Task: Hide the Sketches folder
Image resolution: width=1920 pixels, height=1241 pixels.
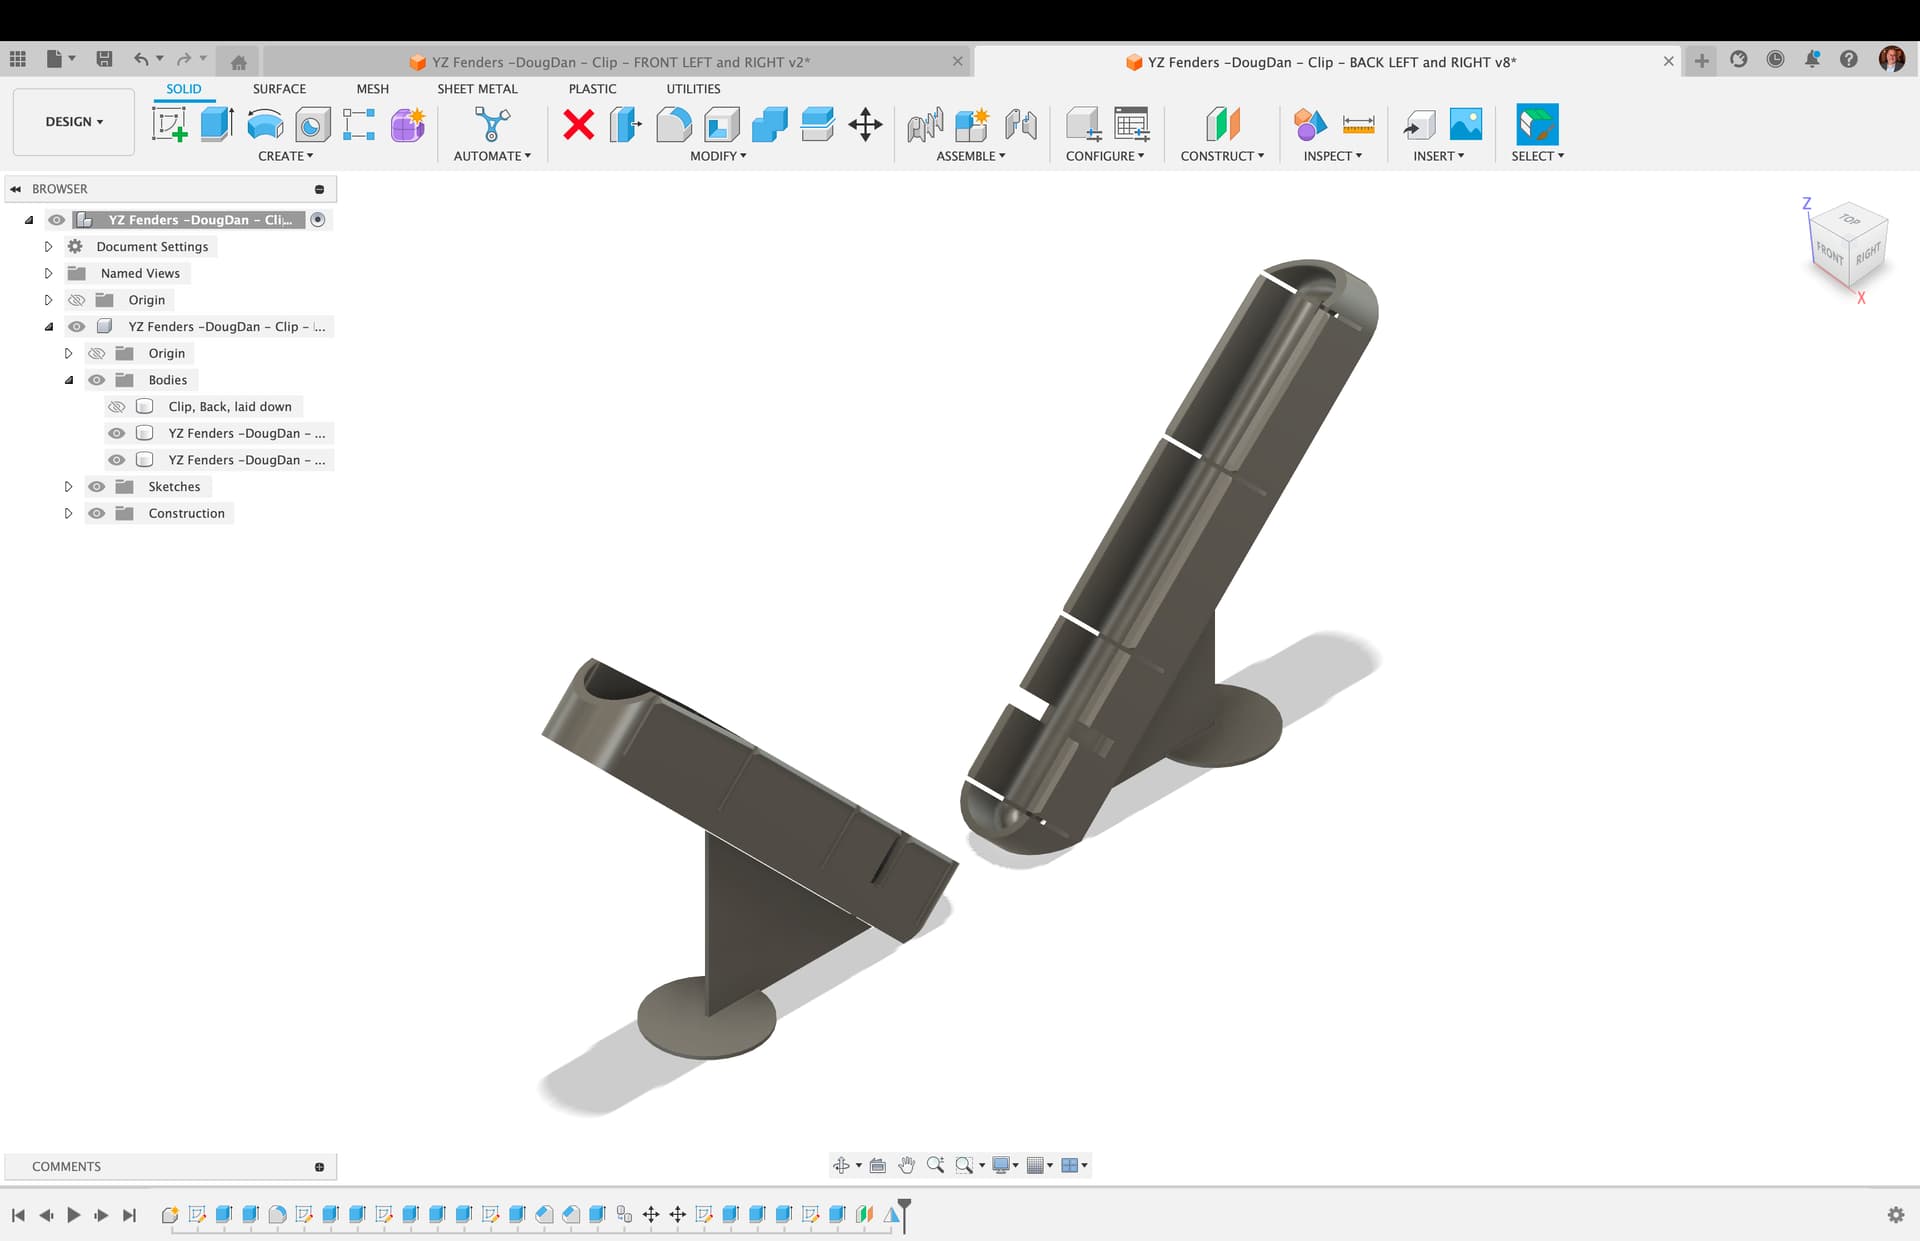Action: coord(97,487)
